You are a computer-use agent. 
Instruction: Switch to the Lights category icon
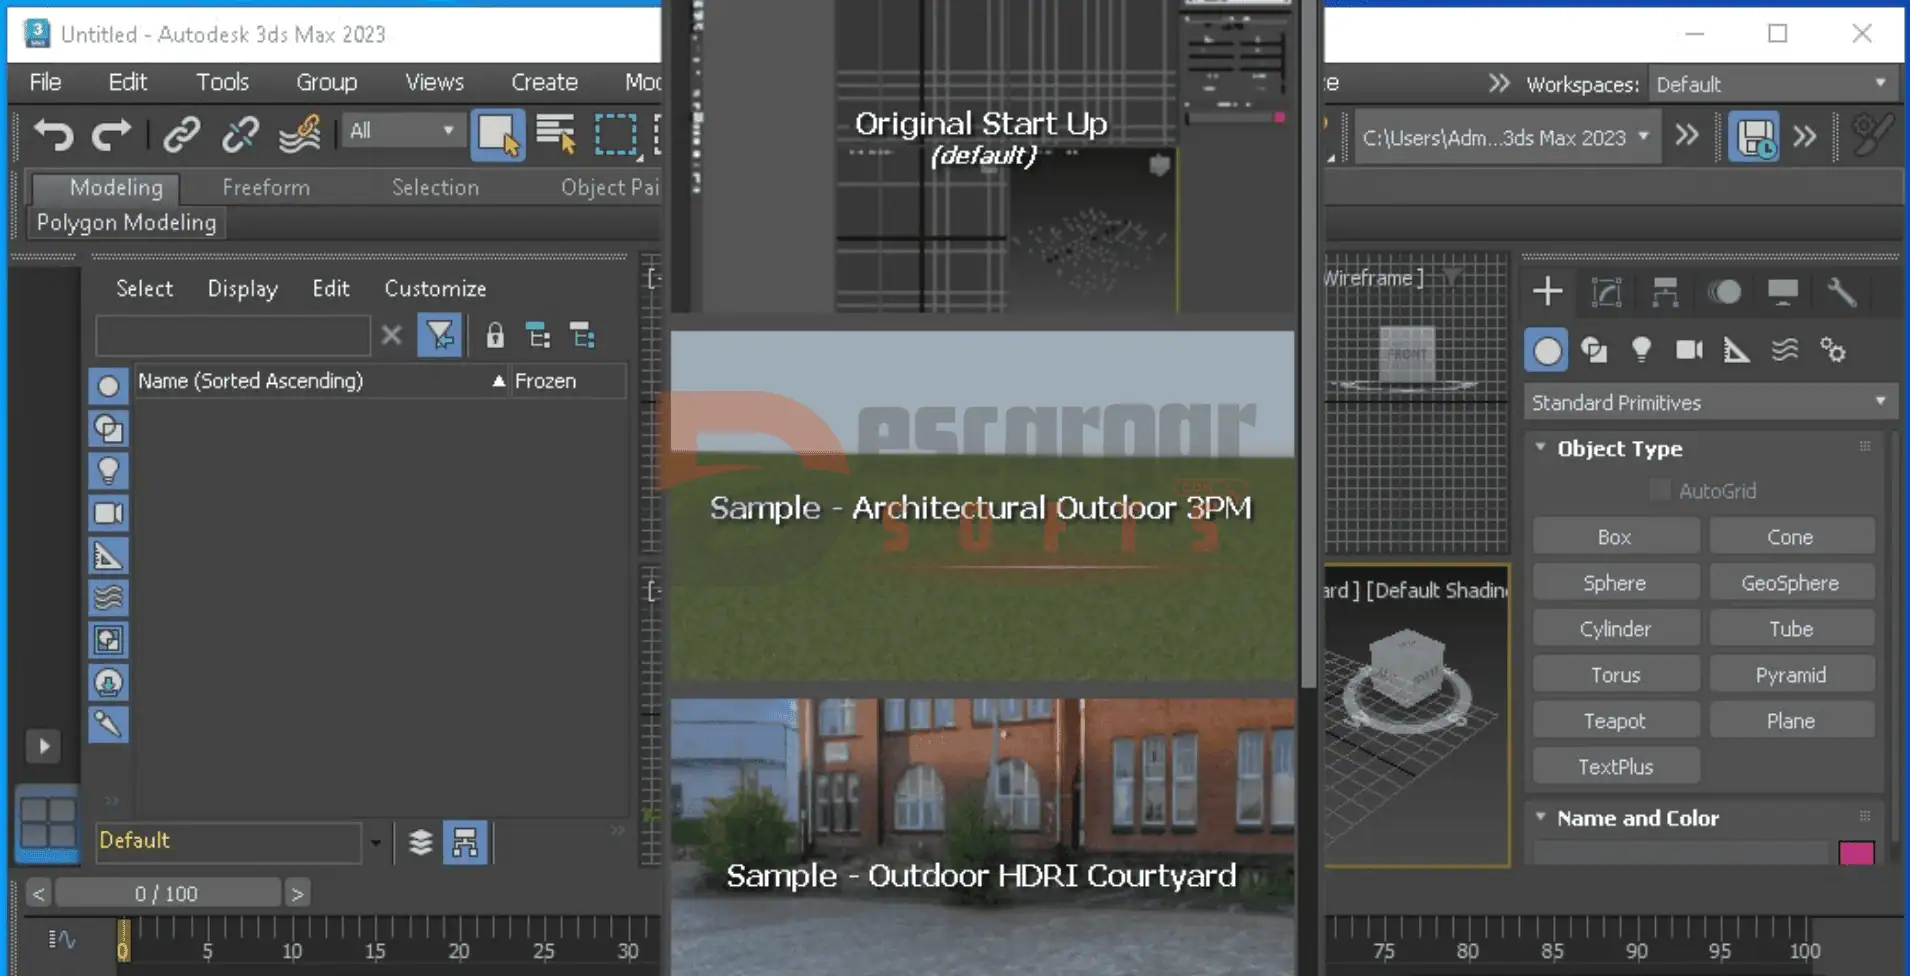(1641, 350)
